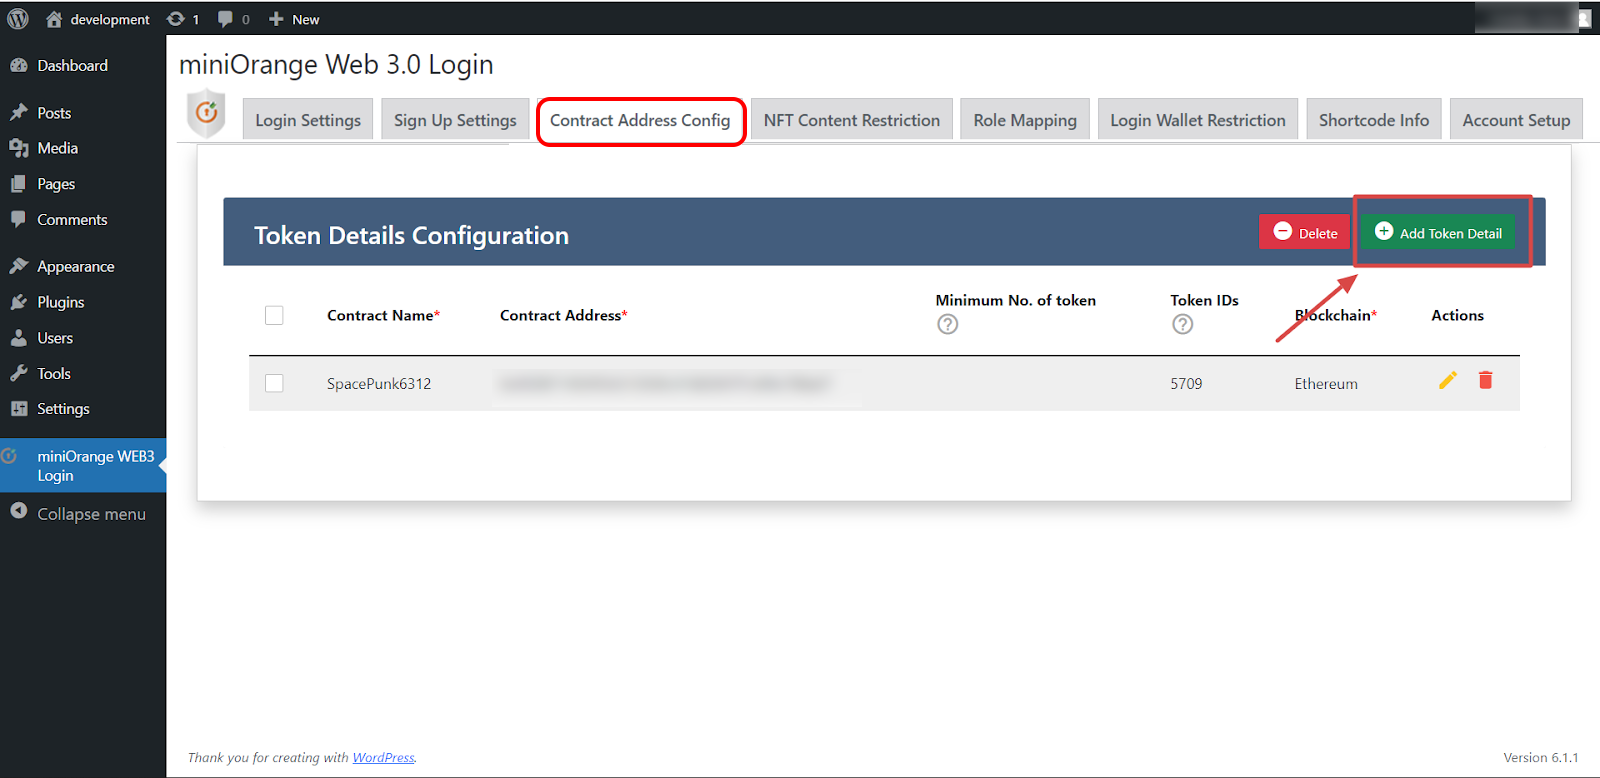The image size is (1600, 778).
Task: Click the updates icon in admin bar
Action: 176,19
